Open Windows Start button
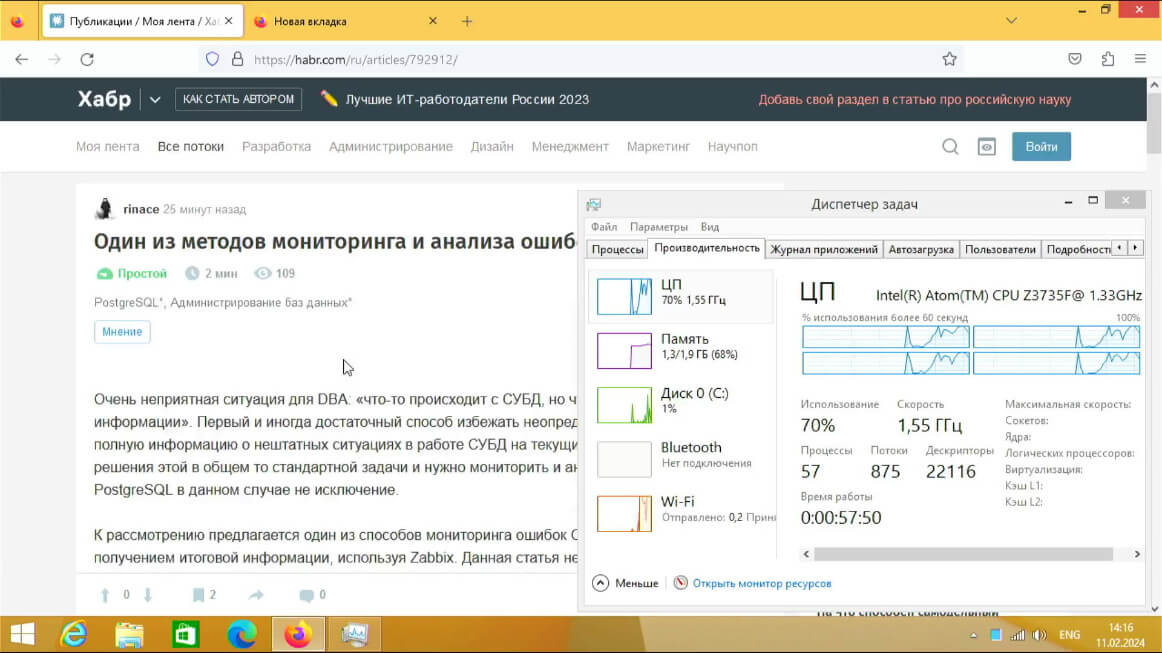The image size is (1162, 653). tap(21, 634)
